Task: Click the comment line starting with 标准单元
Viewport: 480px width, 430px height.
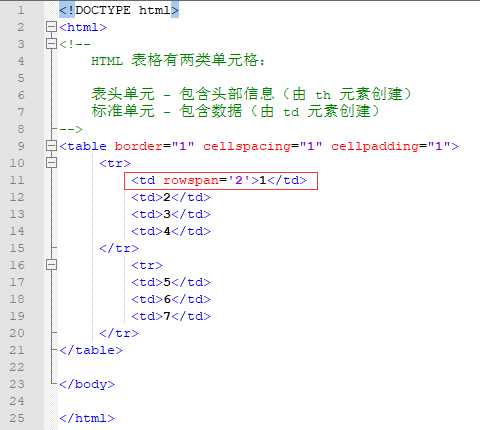Action: point(236,111)
